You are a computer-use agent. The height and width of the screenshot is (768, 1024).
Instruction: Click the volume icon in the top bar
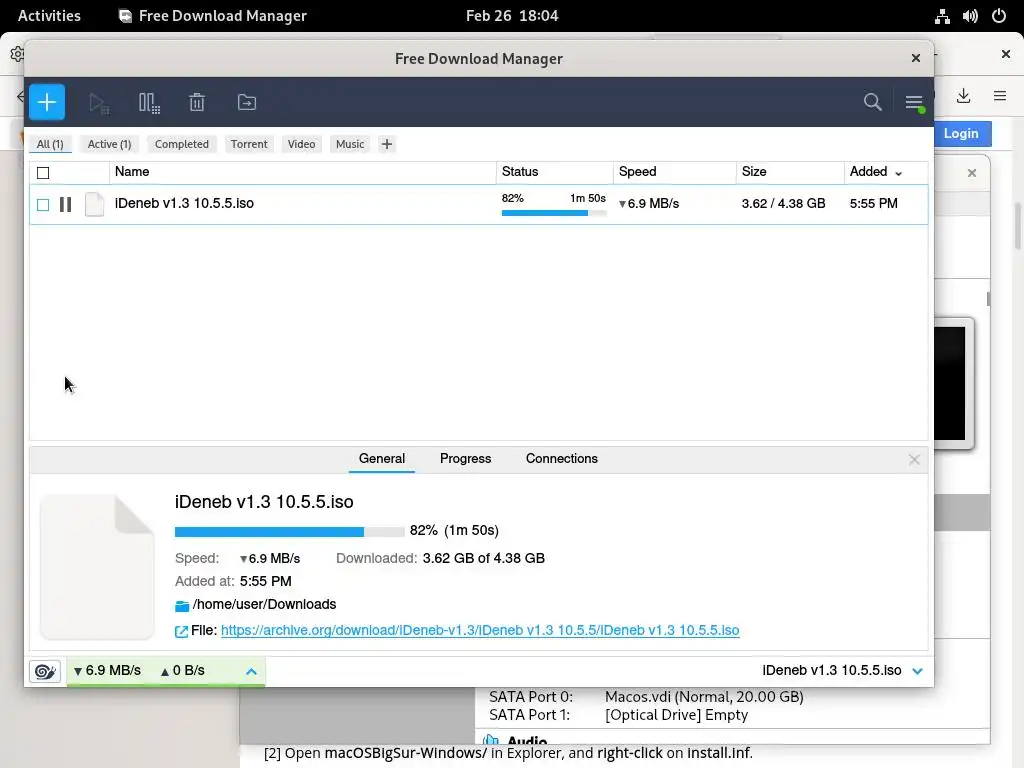pos(970,16)
